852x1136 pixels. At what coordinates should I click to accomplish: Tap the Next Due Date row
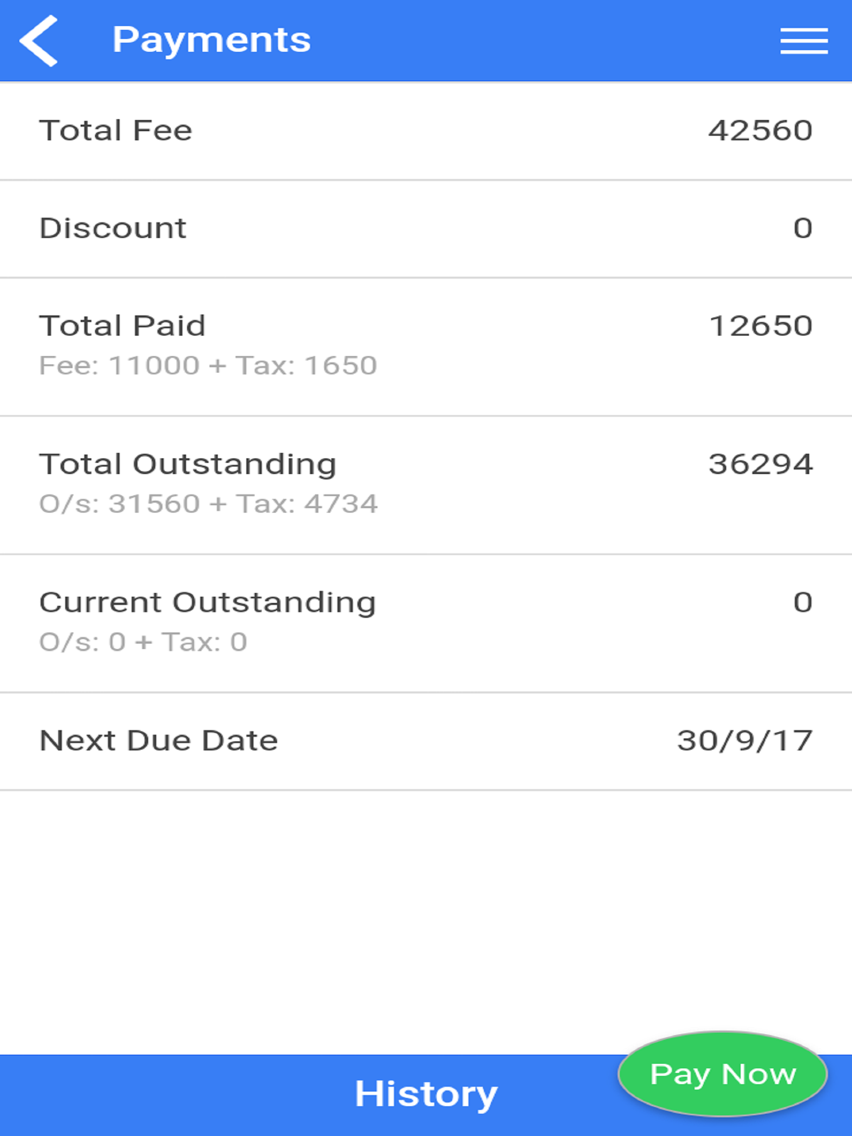point(426,741)
